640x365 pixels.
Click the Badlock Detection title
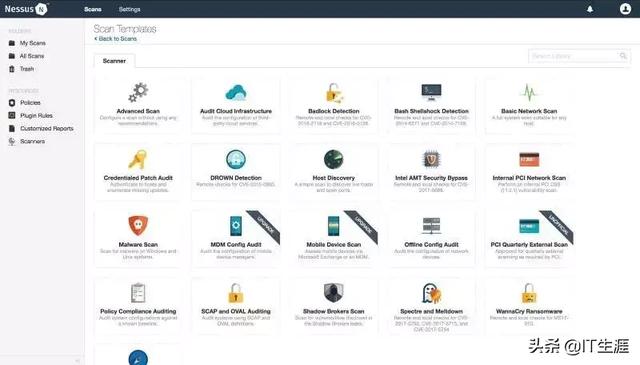pyautogui.click(x=333, y=111)
